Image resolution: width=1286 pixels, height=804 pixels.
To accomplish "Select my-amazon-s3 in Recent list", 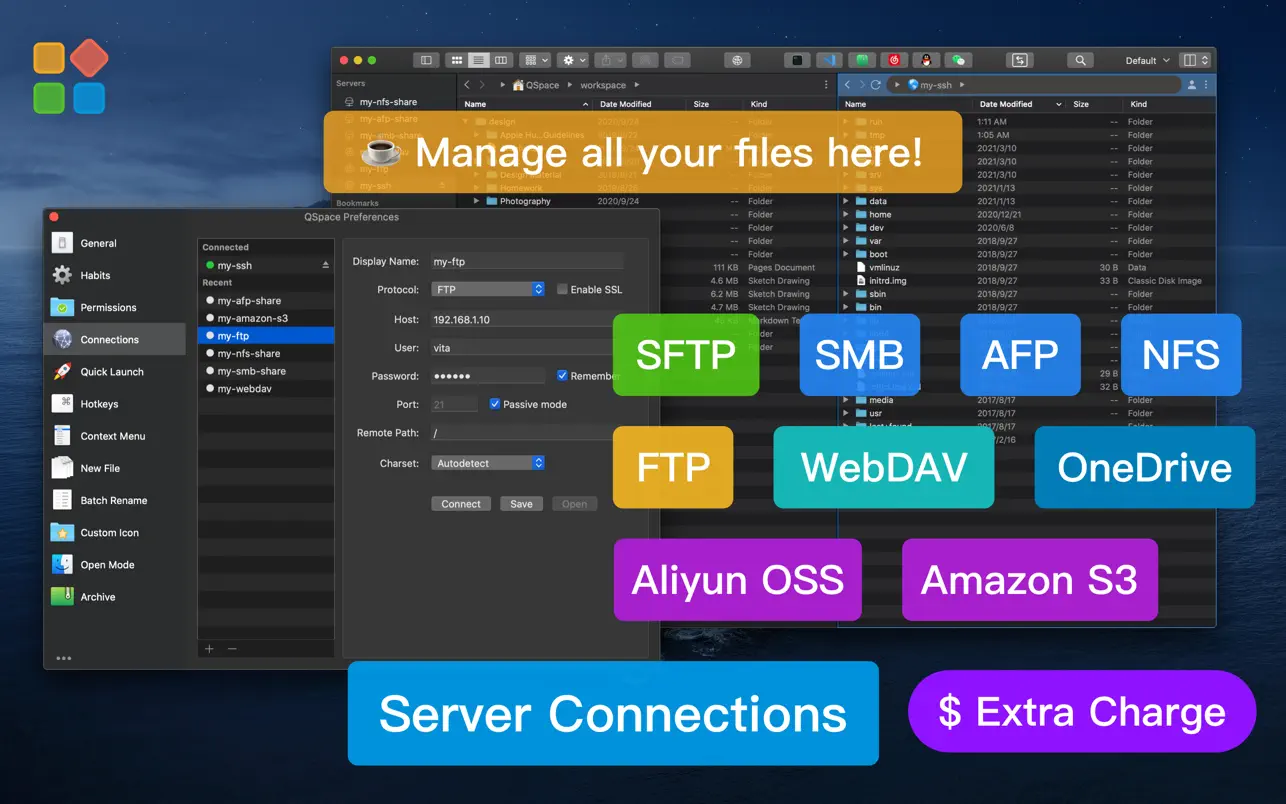I will (x=265, y=318).
